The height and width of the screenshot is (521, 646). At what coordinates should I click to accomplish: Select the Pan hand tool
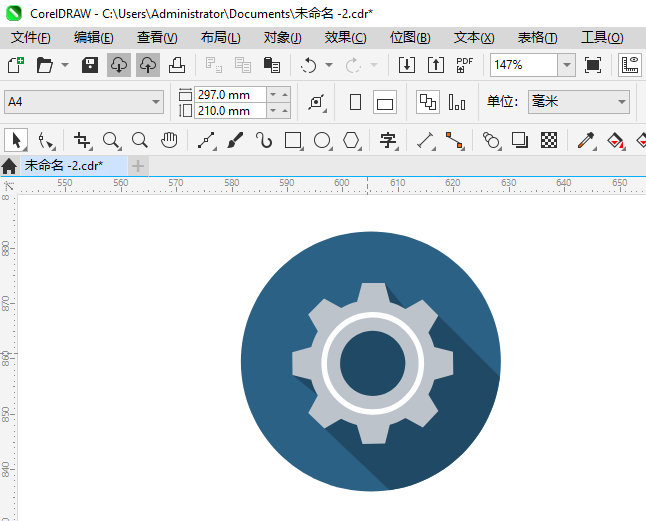(169, 140)
